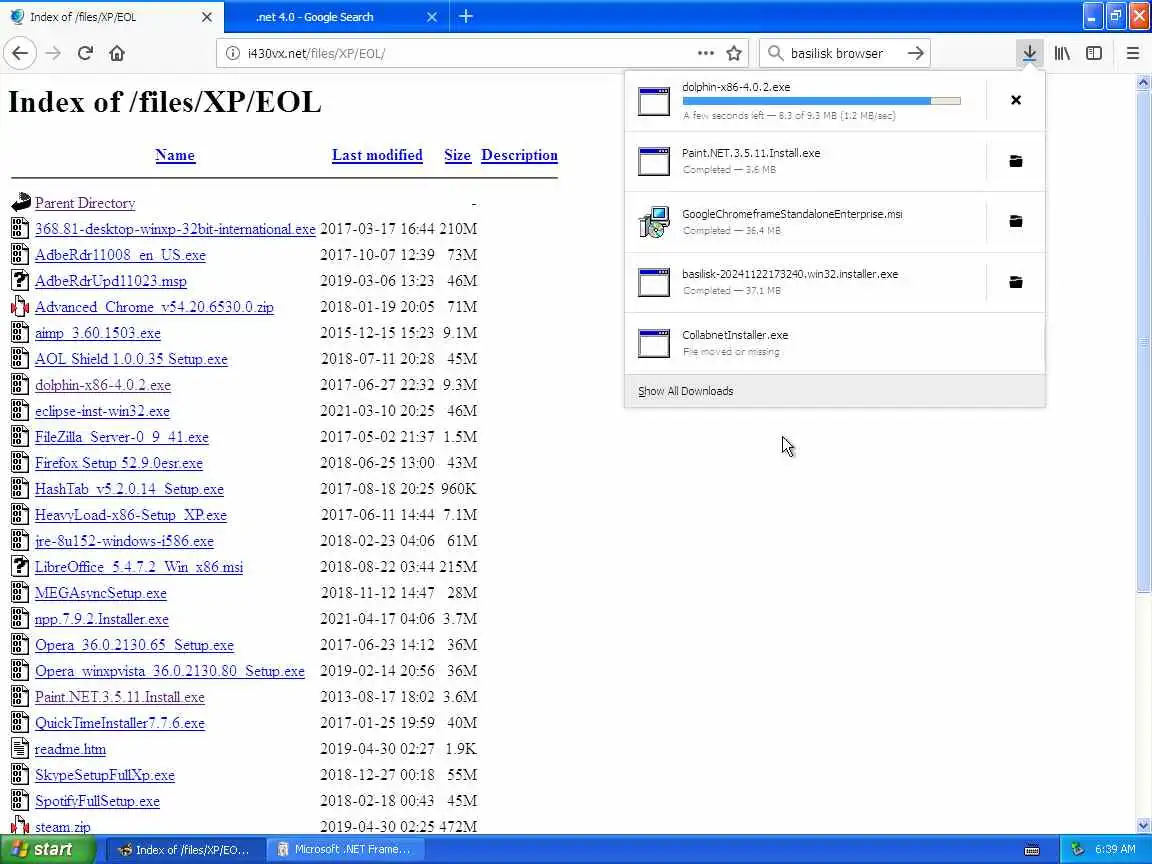
Task: Open page actions three-dot menu
Action: [705, 53]
